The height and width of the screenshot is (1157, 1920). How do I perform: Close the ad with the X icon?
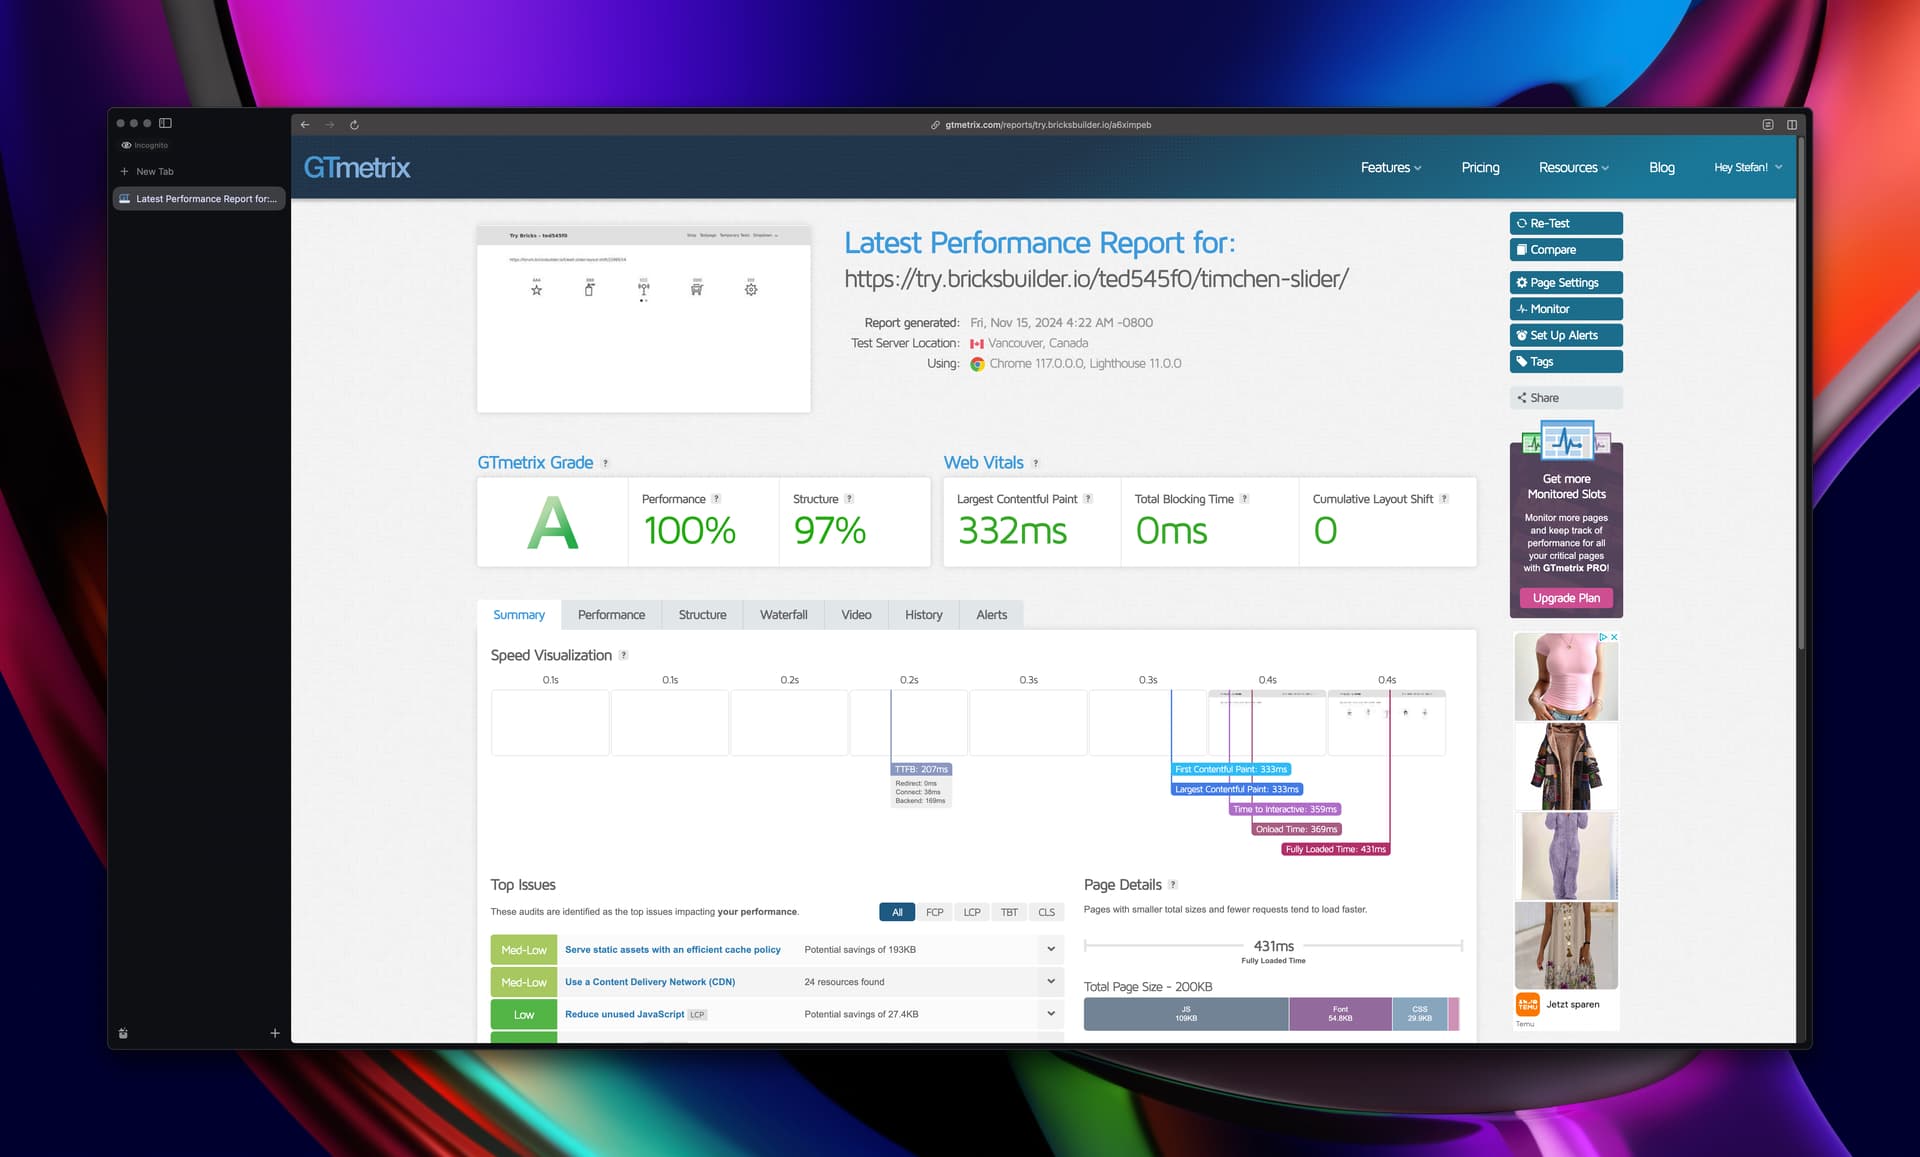pos(1613,637)
